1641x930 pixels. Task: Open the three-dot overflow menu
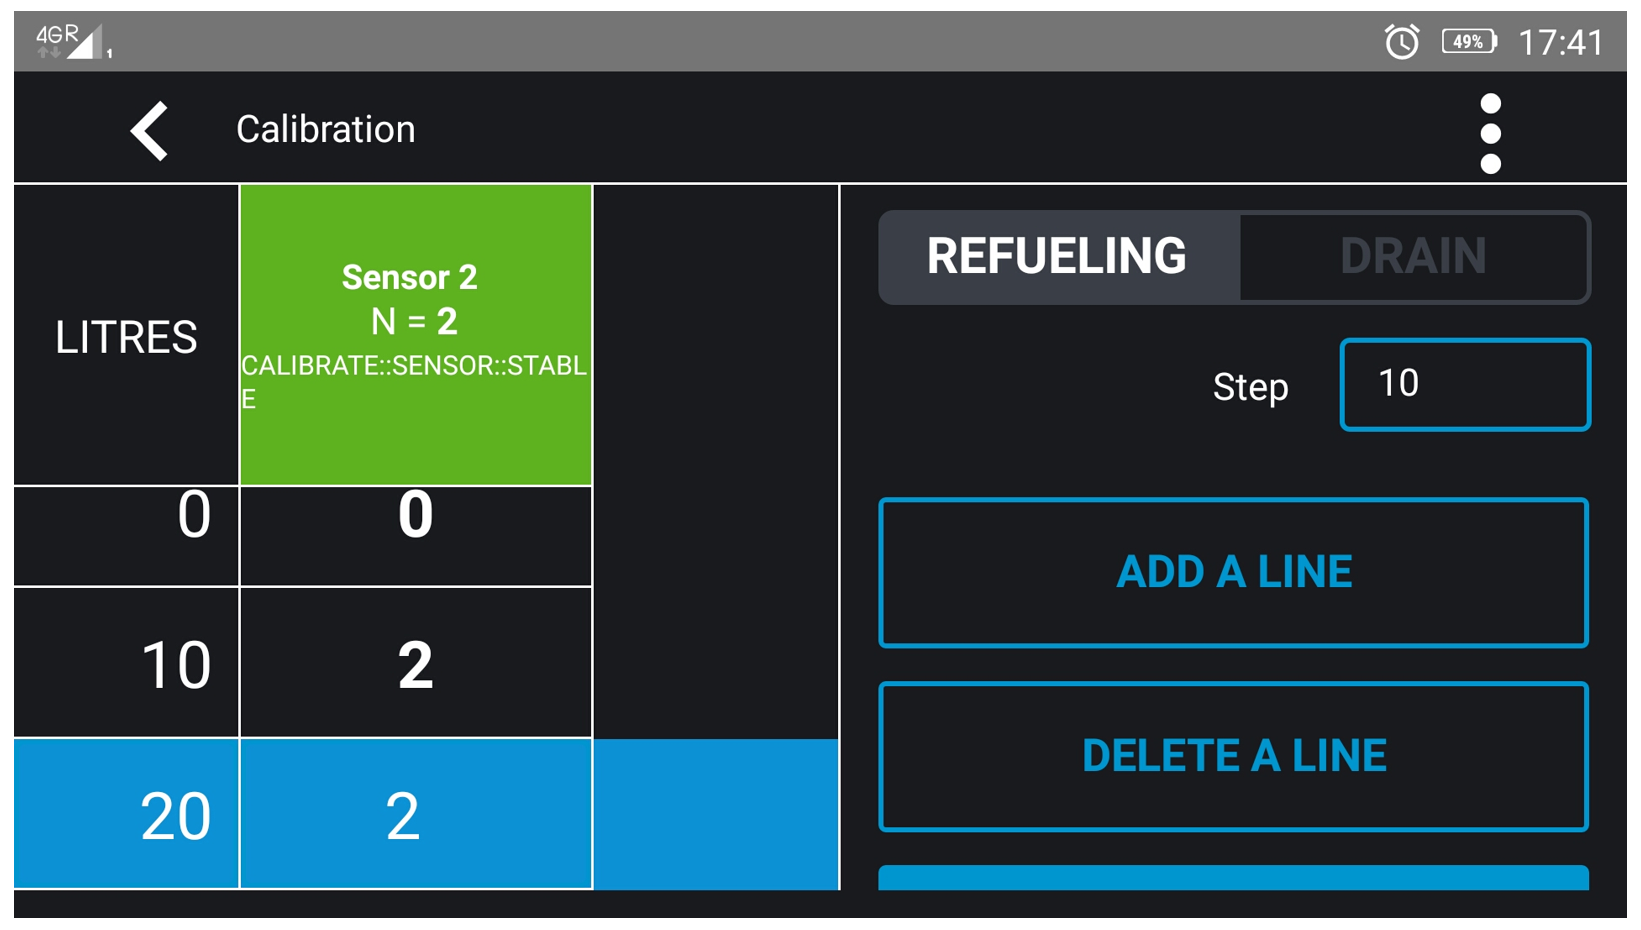[1489, 133]
